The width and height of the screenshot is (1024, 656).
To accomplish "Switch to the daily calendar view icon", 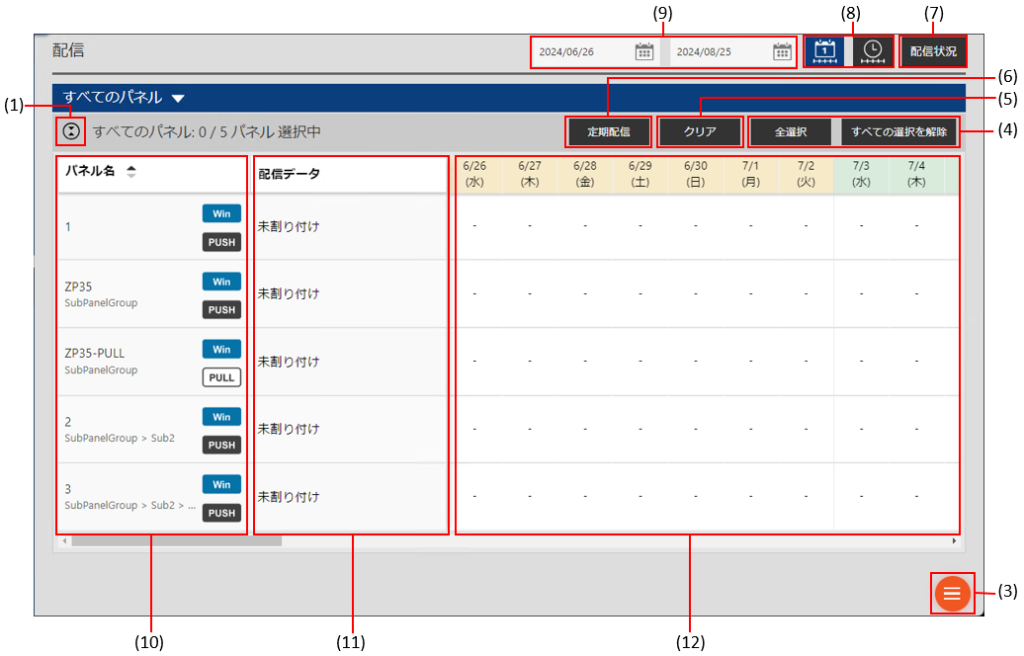I will 825,52.
